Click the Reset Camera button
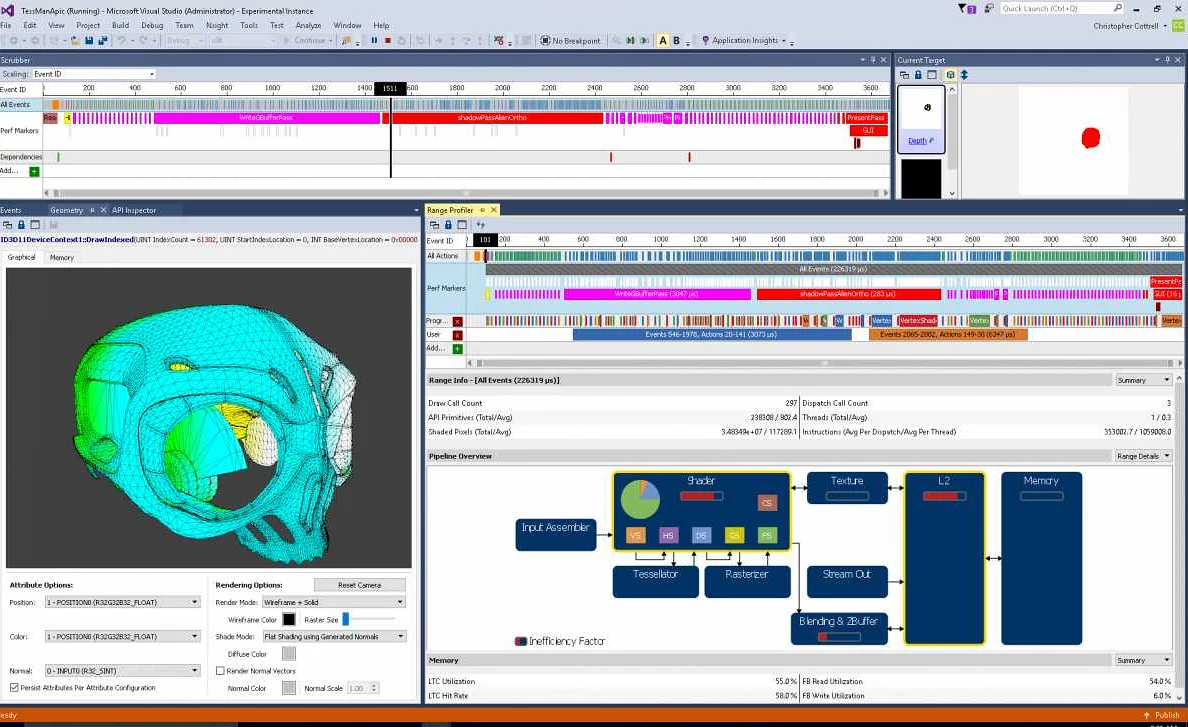The width and height of the screenshot is (1188, 727). (360, 585)
